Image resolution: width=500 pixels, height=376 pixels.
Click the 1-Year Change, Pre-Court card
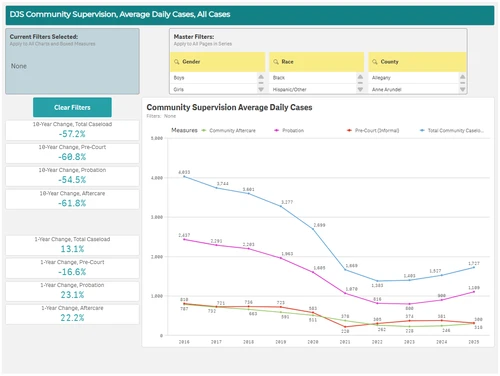pyautogui.click(x=72, y=268)
